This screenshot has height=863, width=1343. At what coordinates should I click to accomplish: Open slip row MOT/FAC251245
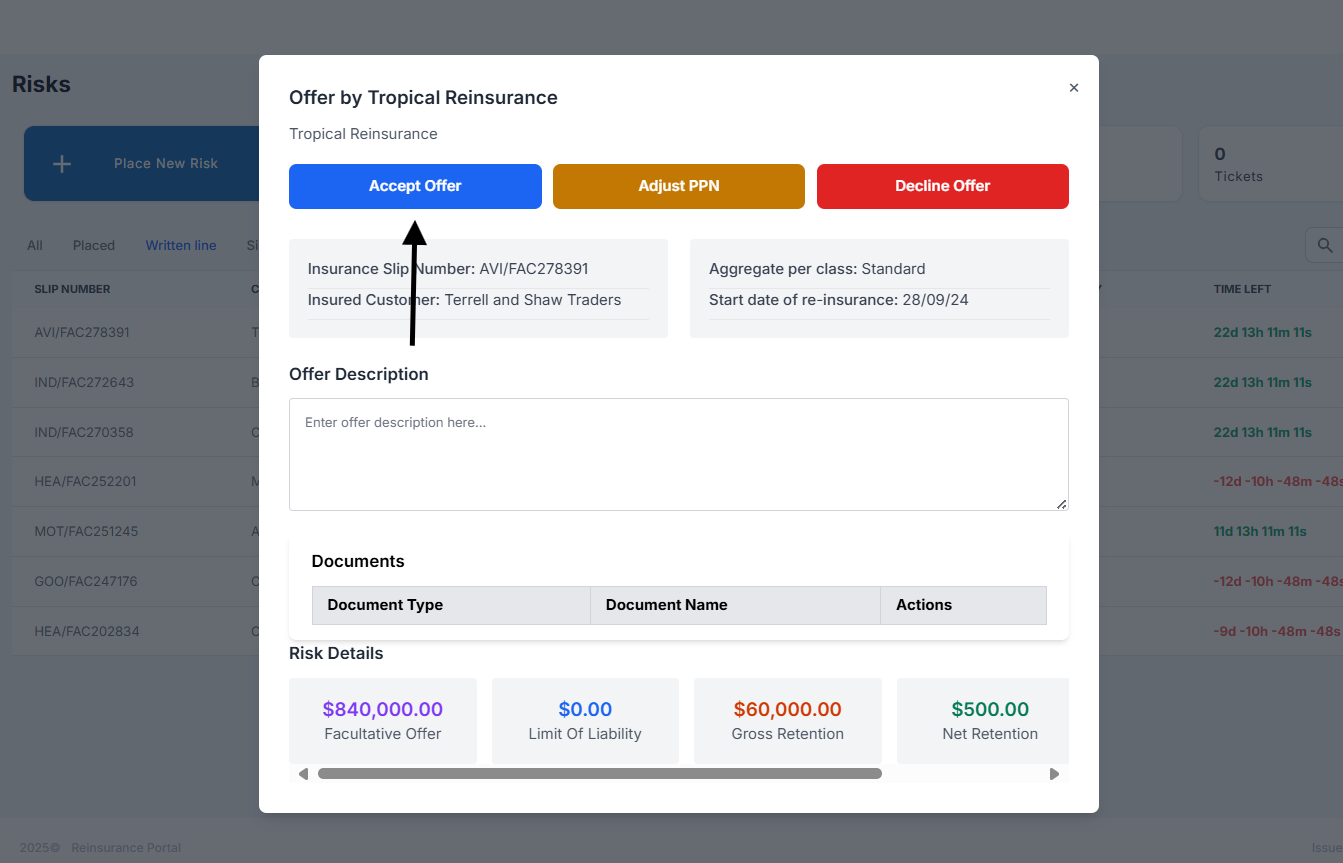(x=86, y=531)
